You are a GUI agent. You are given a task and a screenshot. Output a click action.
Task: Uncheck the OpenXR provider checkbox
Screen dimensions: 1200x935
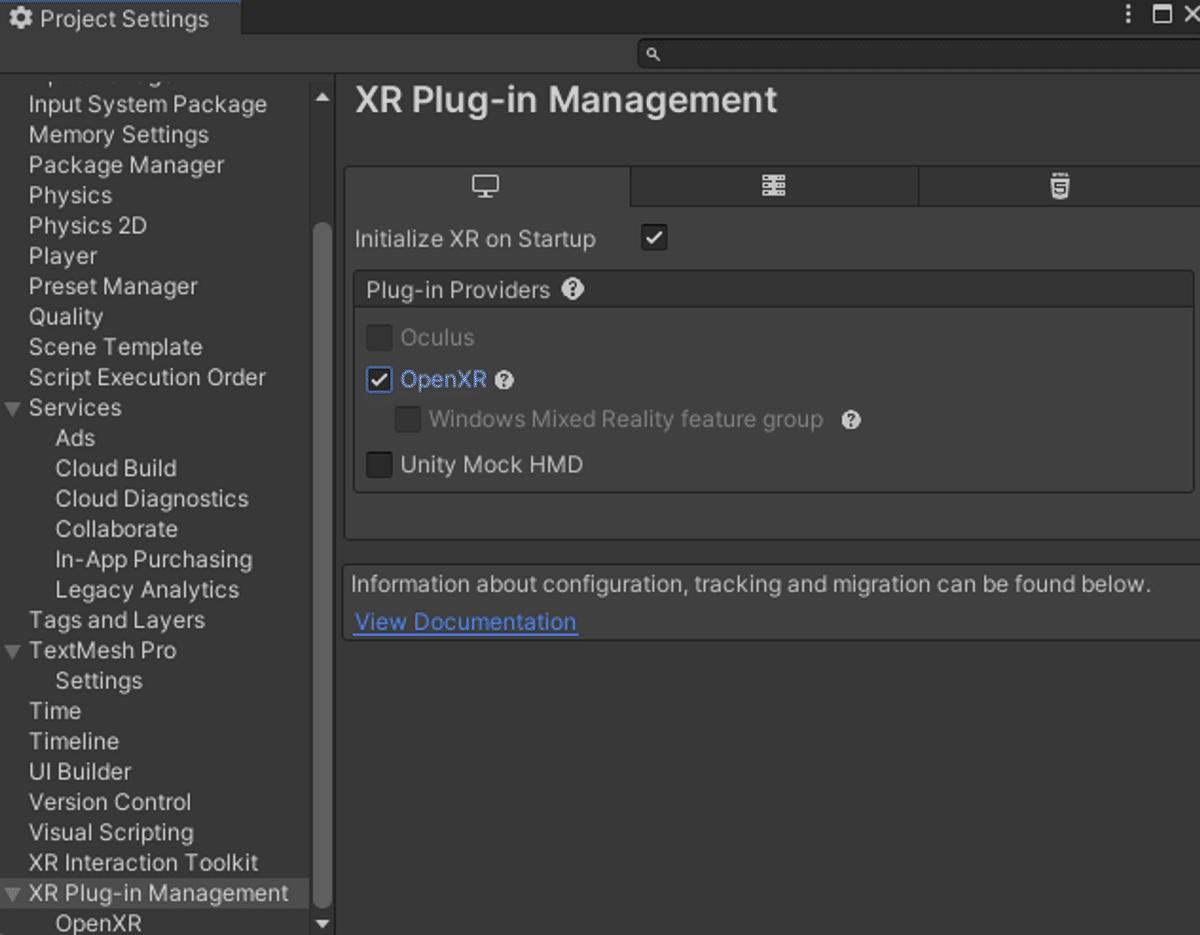[x=379, y=380]
